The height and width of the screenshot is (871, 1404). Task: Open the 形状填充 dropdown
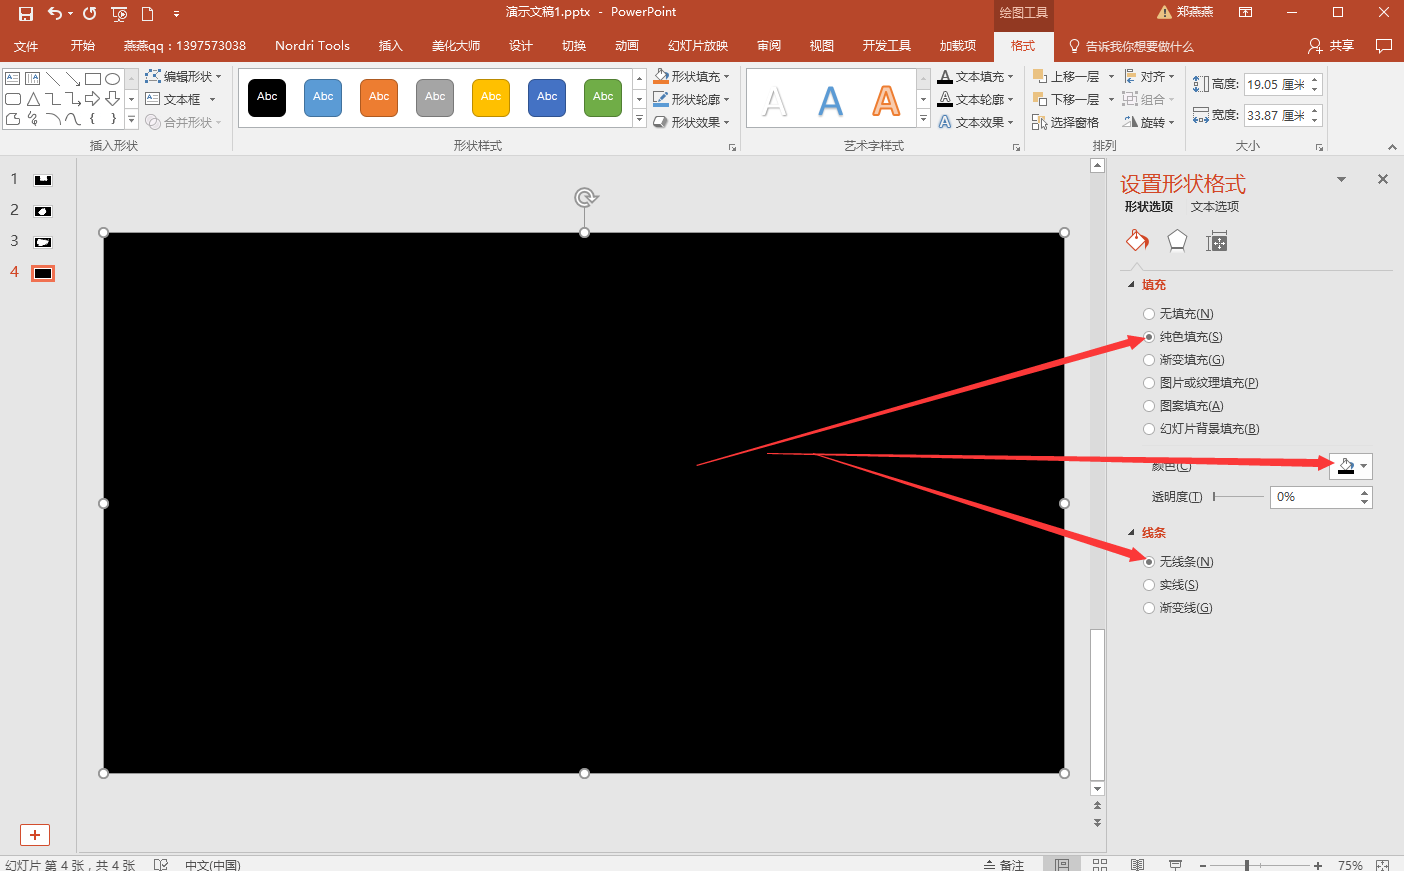click(692, 76)
